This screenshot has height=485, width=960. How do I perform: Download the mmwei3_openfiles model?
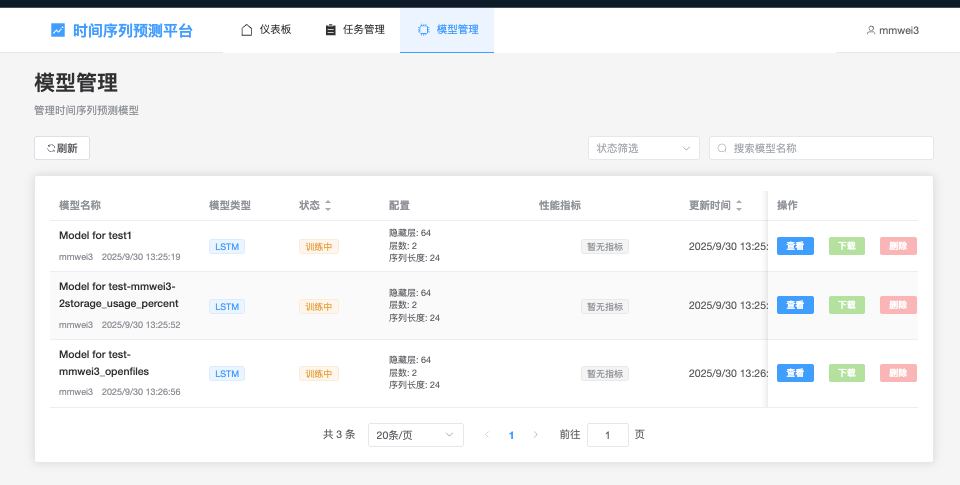click(x=847, y=373)
